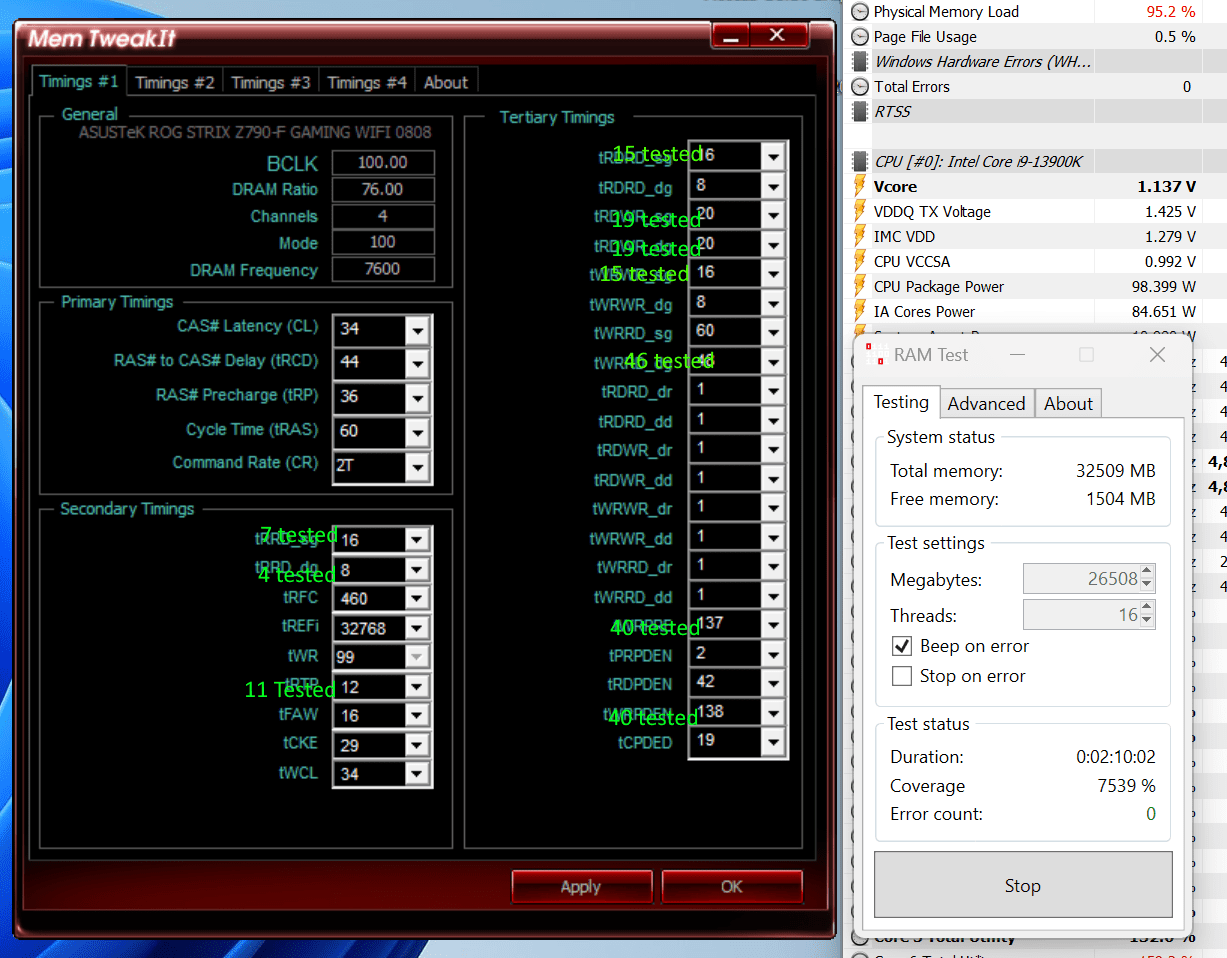Switch to the Timings #2 tab
This screenshot has width=1227, height=958.
click(175, 83)
